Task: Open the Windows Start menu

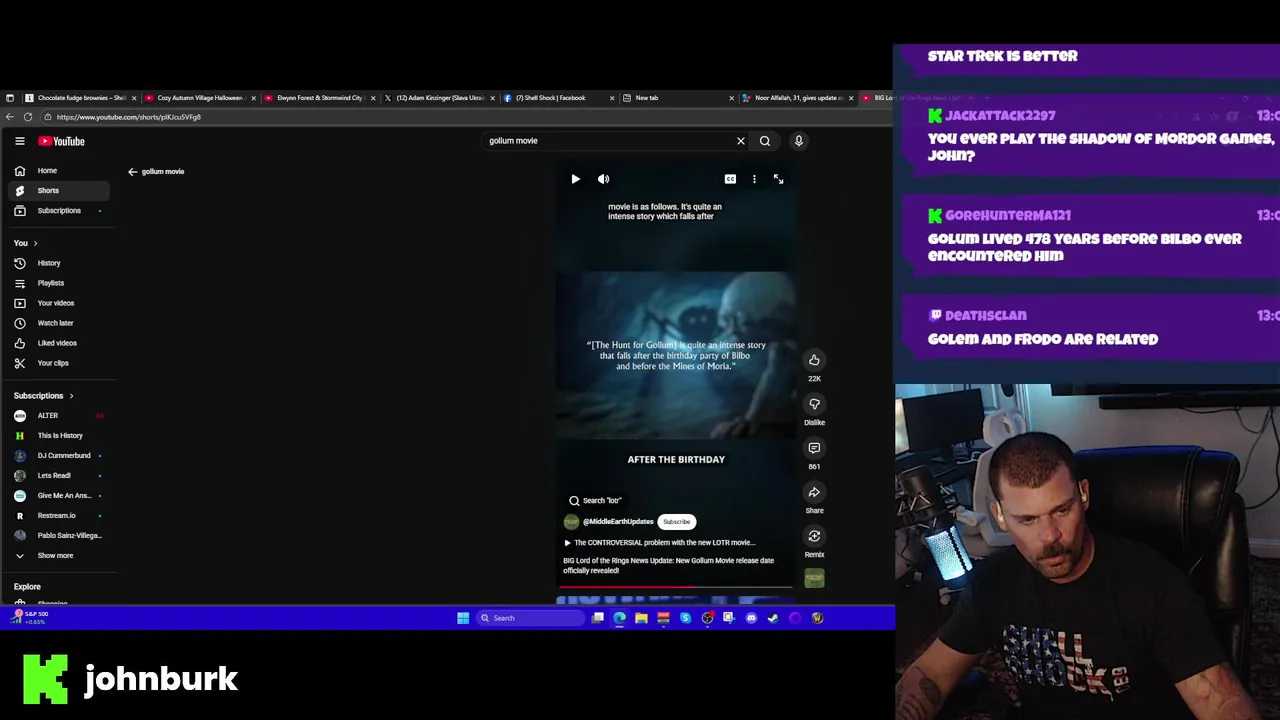Action: click(463, 618)
